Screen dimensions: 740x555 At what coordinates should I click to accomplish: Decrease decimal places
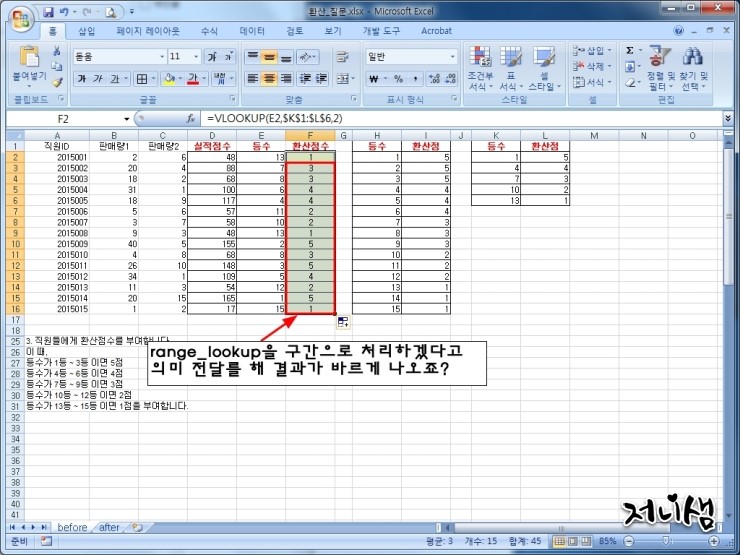click(x=451, y=79)
